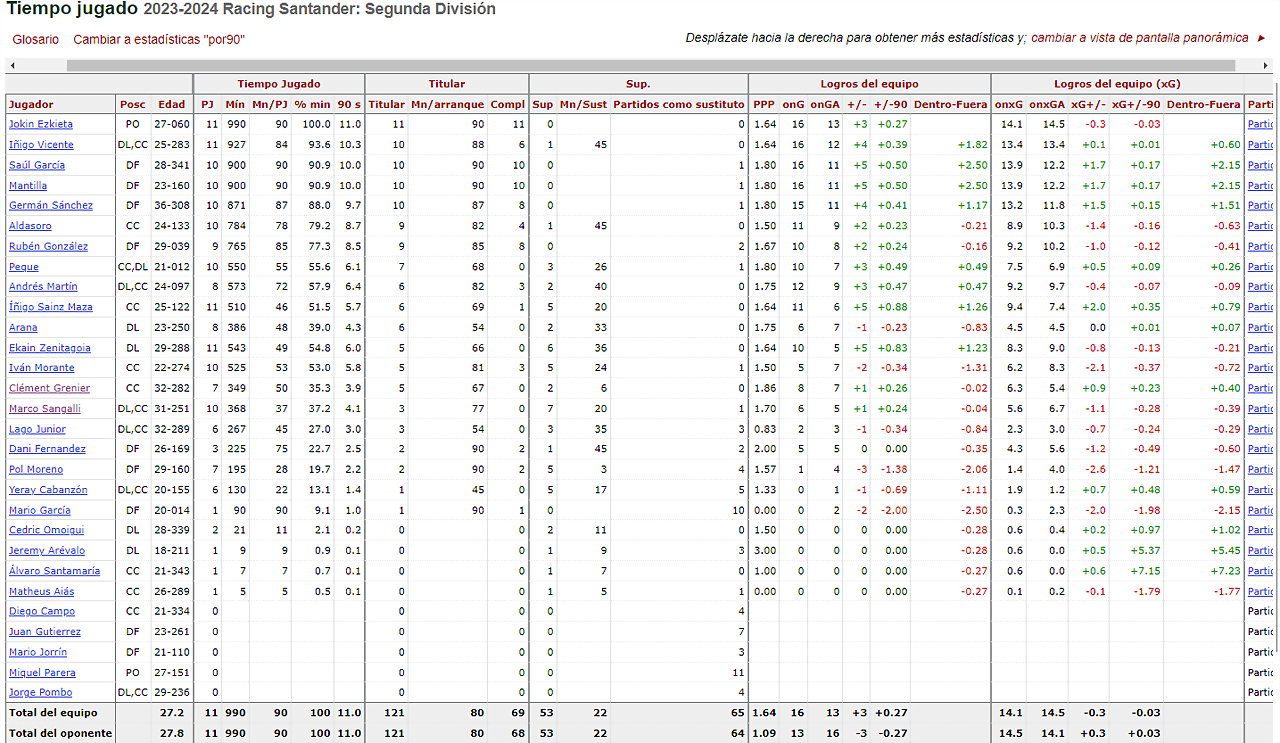Sort table by Edad column header

(171, 104)
